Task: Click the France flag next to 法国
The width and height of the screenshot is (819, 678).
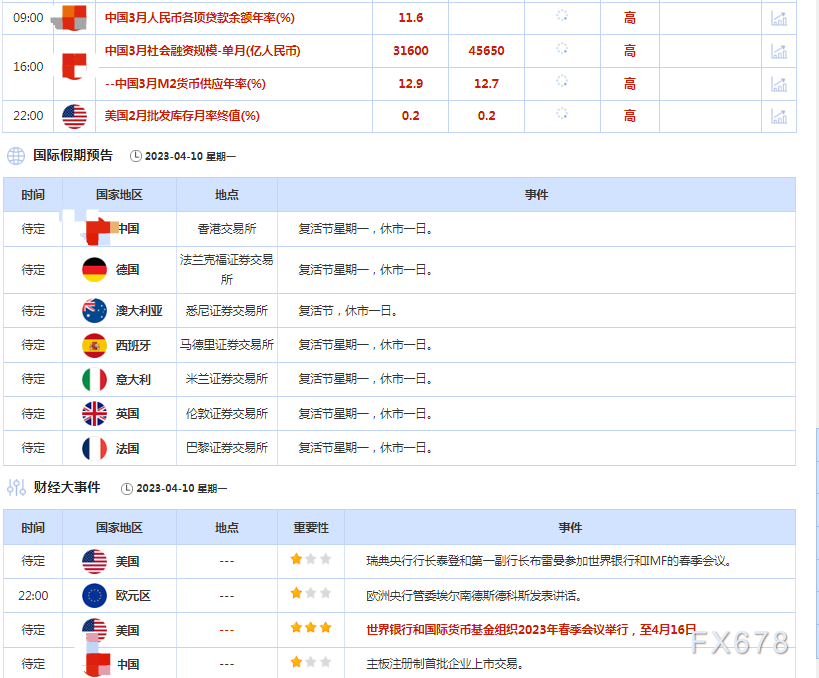Action: pyautogui.click(x=94, y=447)
